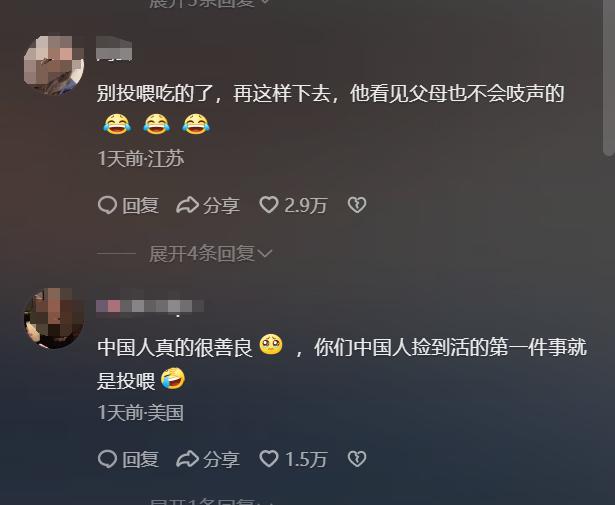Share the Jiangsu comment
Image resolution: width=615 pixels, height=505 pixels.
208,205
